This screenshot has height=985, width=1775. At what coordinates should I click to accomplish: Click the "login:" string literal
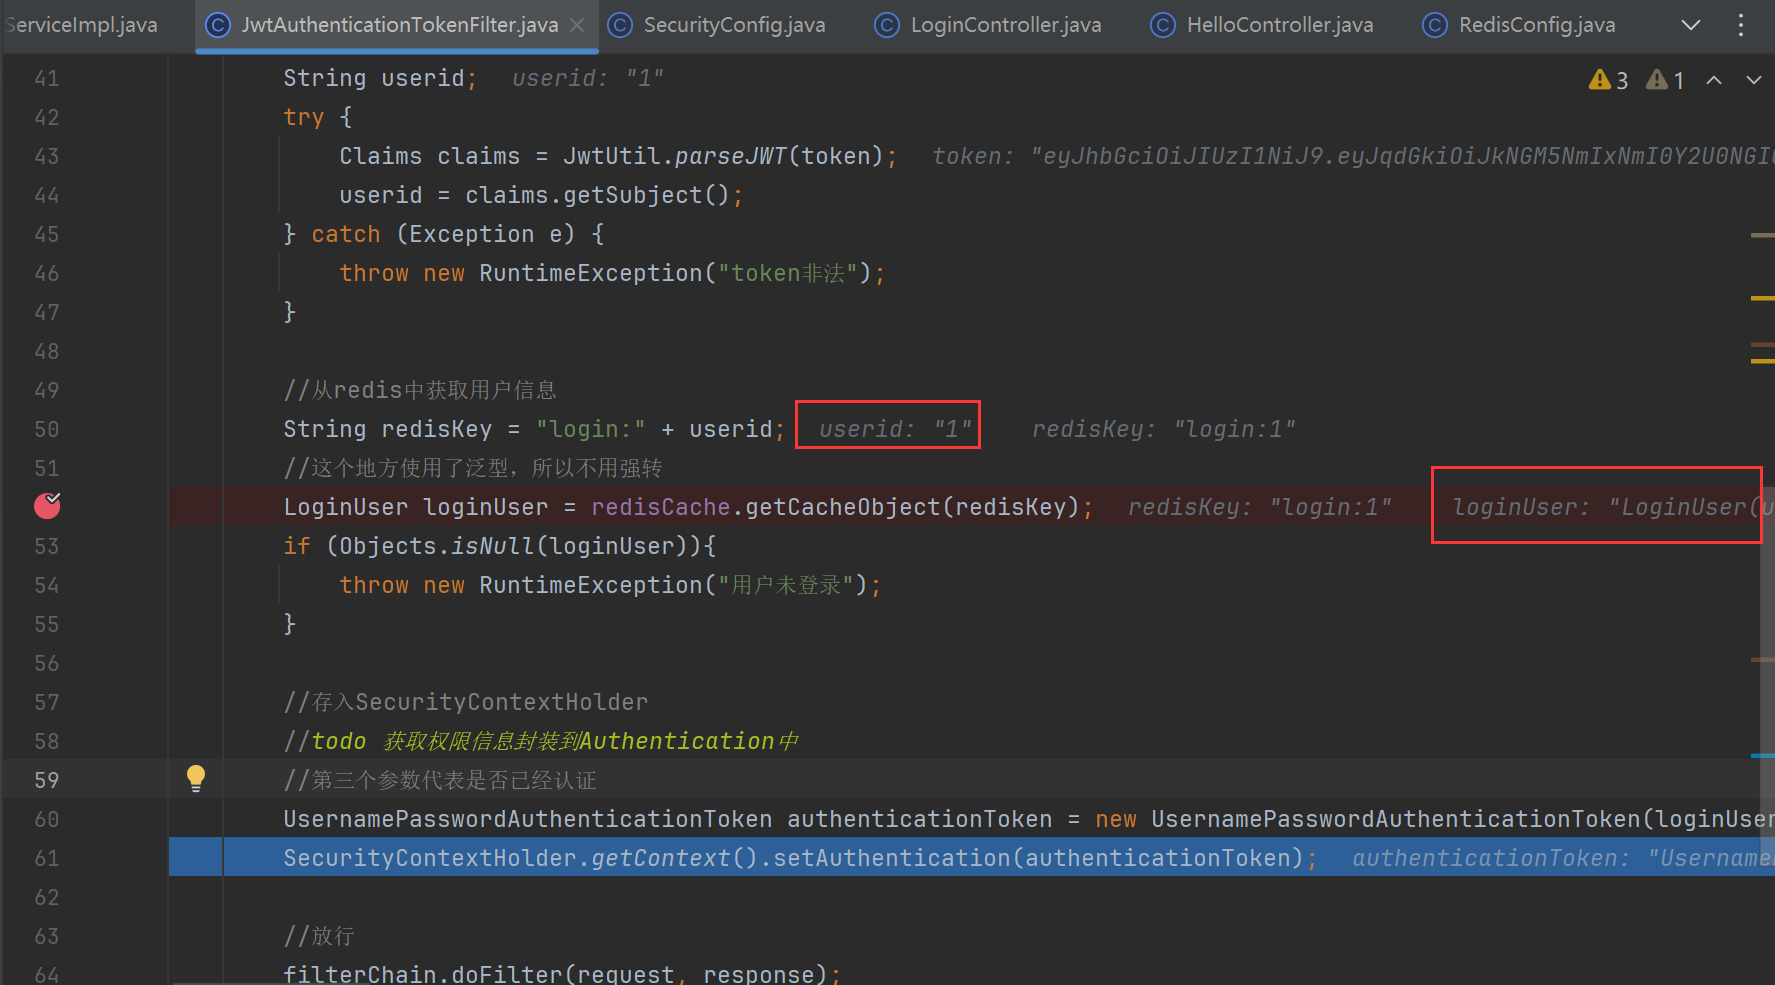(x=591, y=429)
